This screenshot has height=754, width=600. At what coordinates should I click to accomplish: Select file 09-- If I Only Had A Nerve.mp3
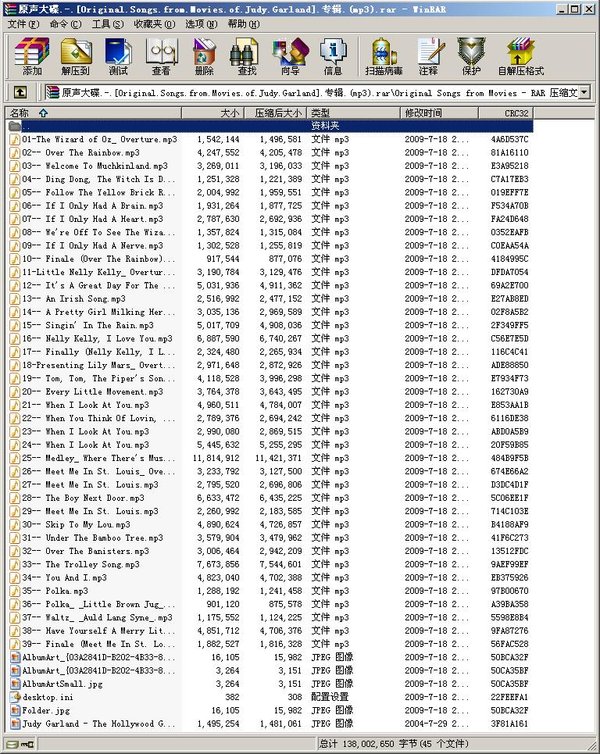click(92, 246)
